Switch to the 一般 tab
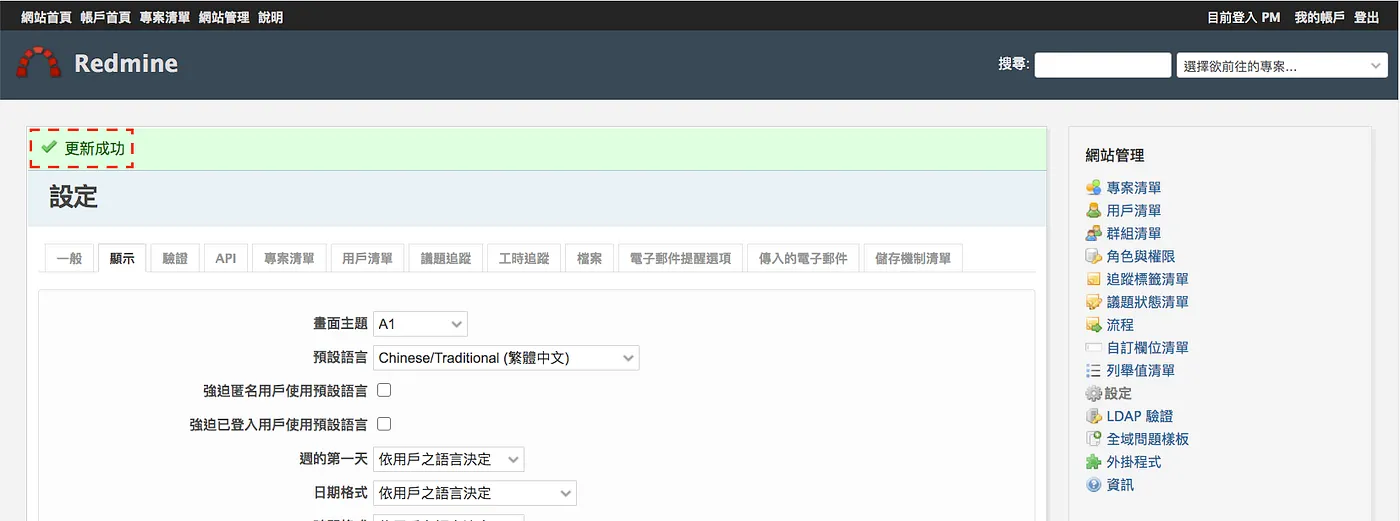1400x521 pixels. (69, 258)
